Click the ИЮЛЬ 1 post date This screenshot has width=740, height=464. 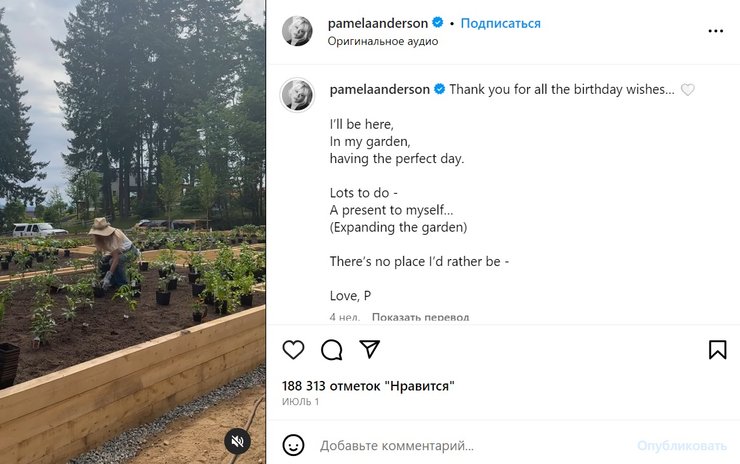300,401
